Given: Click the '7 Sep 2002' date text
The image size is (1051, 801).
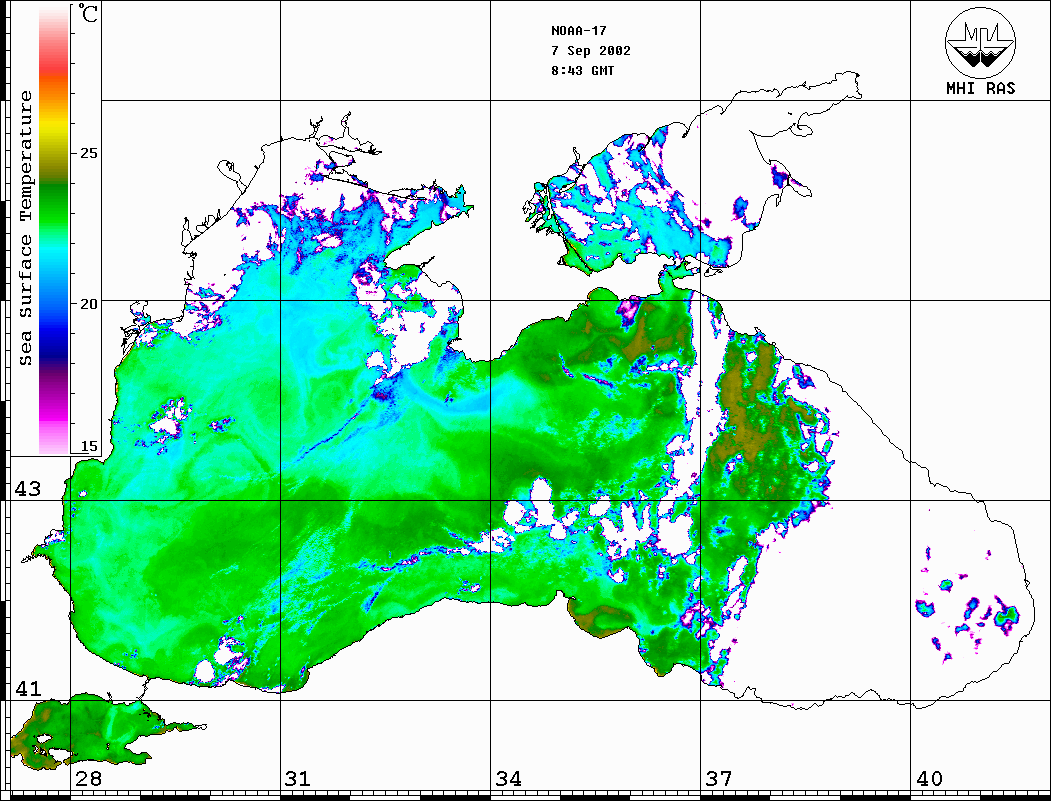Looking at the screenshot, I should pos(591,51).
